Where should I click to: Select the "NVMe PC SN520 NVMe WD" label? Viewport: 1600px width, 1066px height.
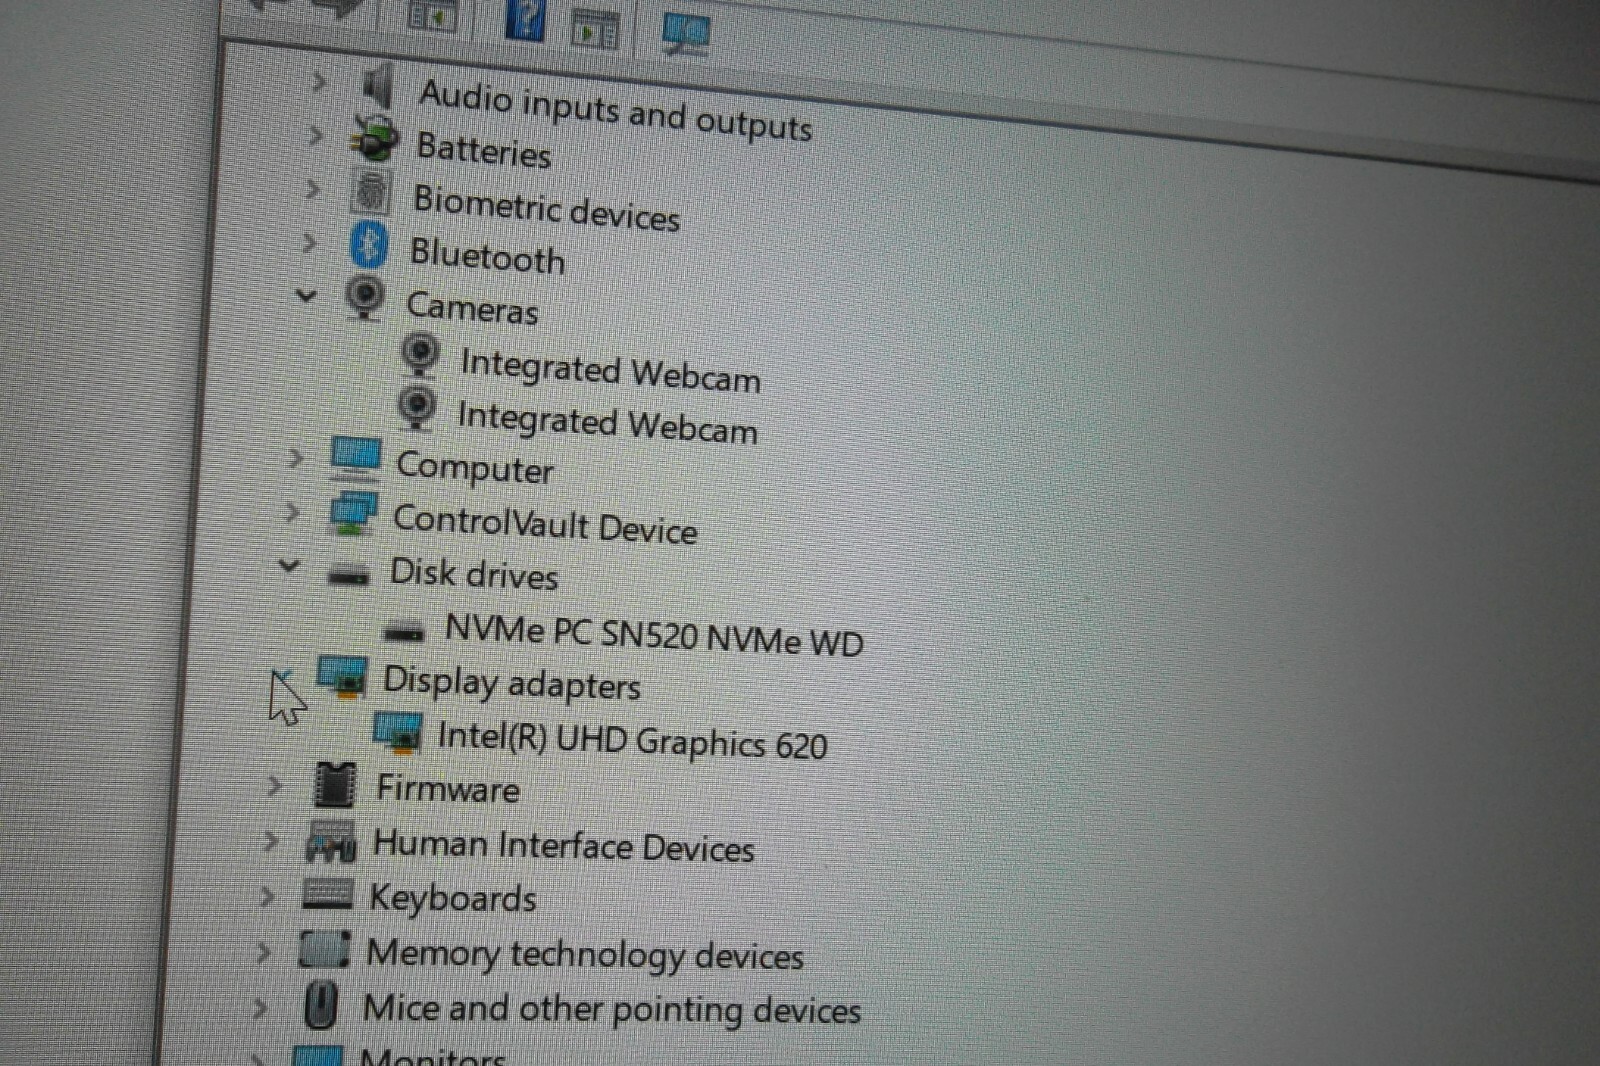pos(654,634)
